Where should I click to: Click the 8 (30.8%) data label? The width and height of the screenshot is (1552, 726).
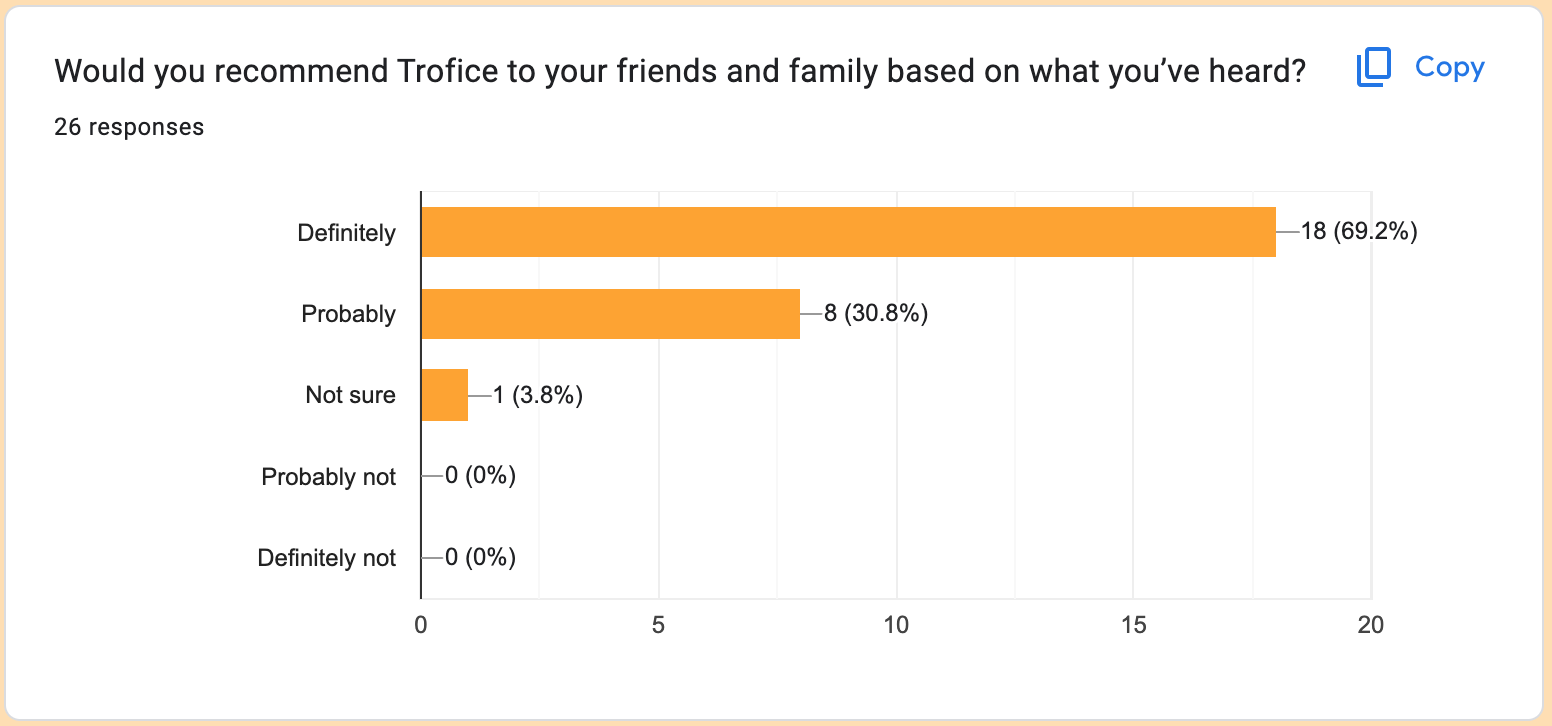click(876, 314)
